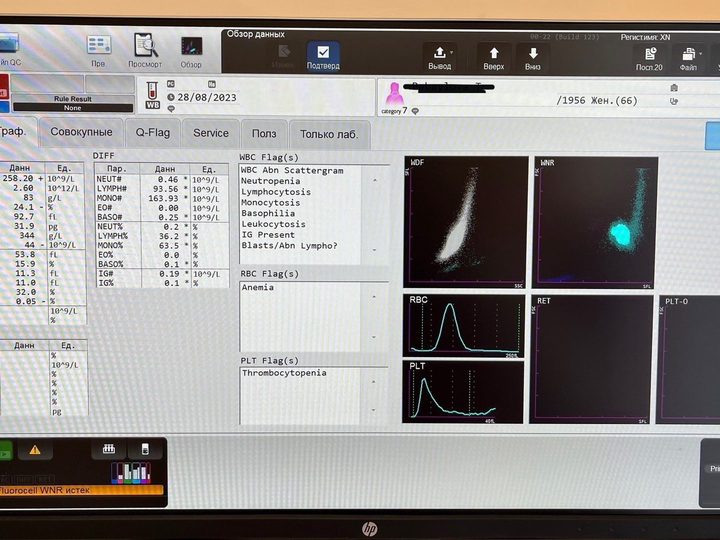The image size is (720, 540).
Task: Click the reagent container icon in status bar
Action: [x=145, y=449]
